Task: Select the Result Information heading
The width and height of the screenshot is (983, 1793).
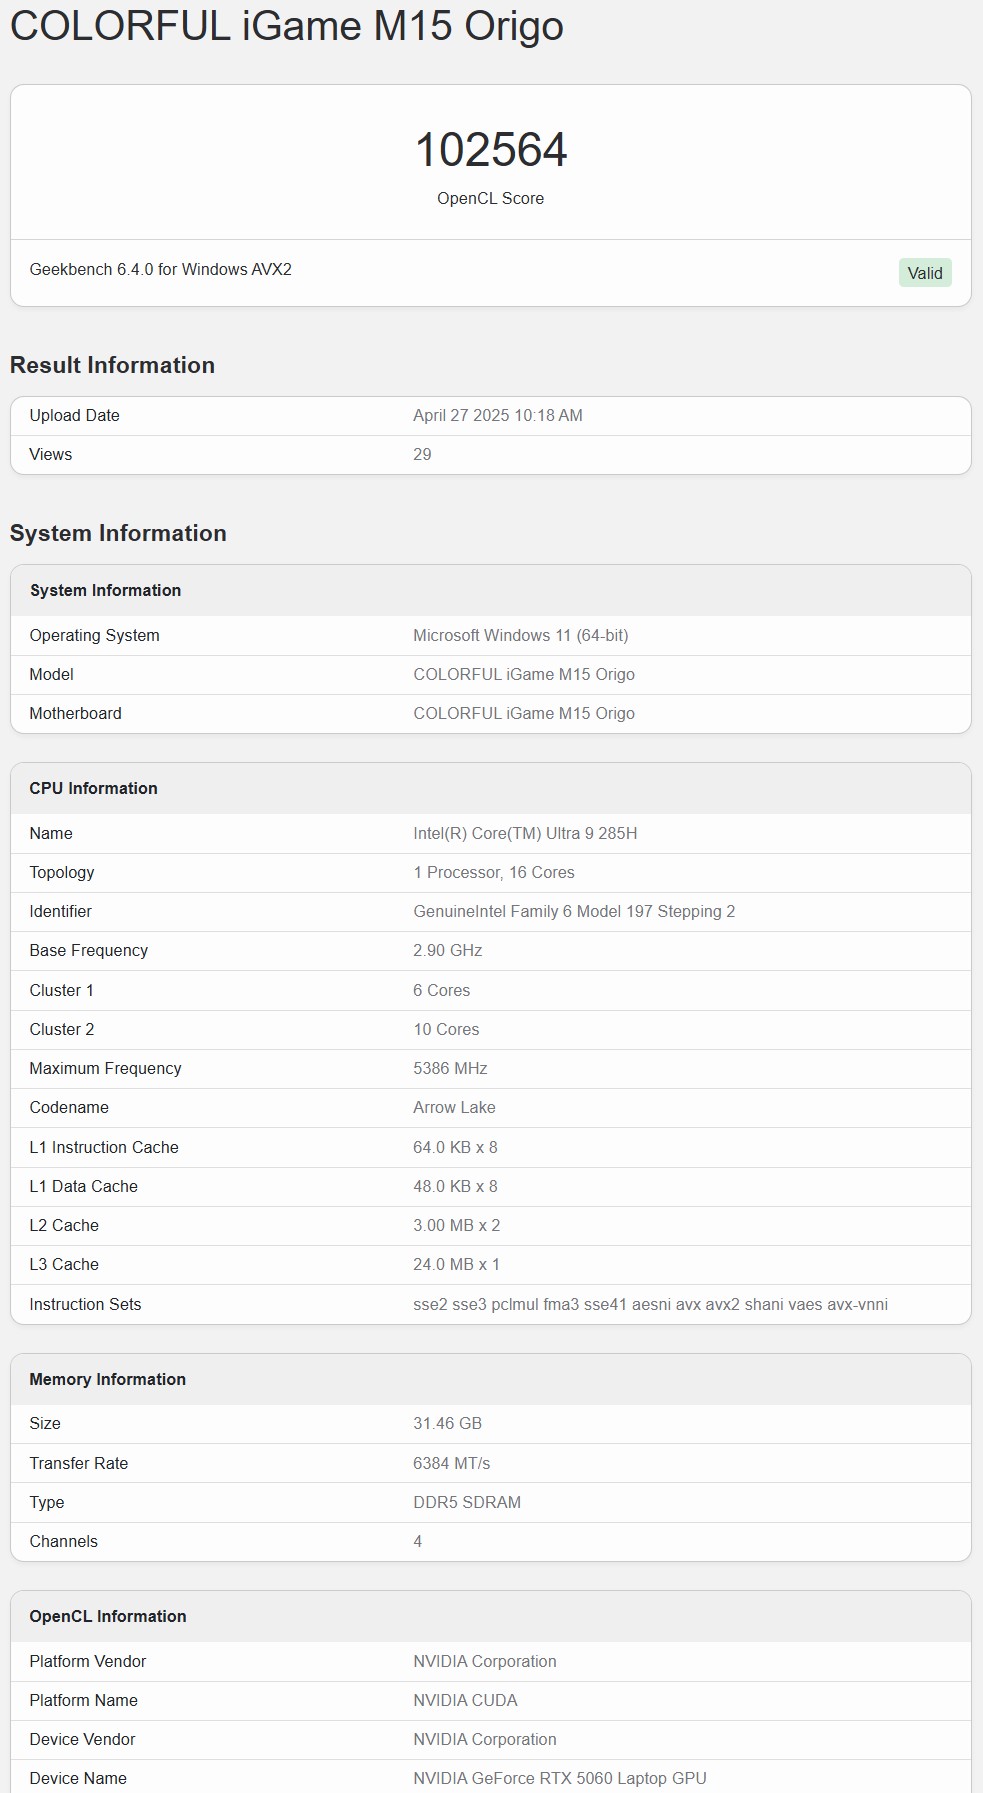Action: [x=112, y=365]
